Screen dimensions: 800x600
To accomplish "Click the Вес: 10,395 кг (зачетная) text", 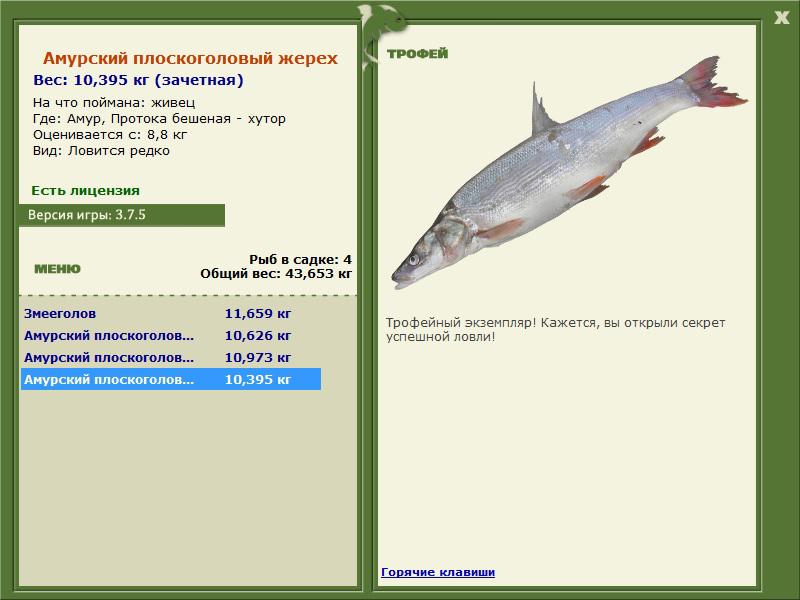I will pyautogui.click(x=138, y=80).
